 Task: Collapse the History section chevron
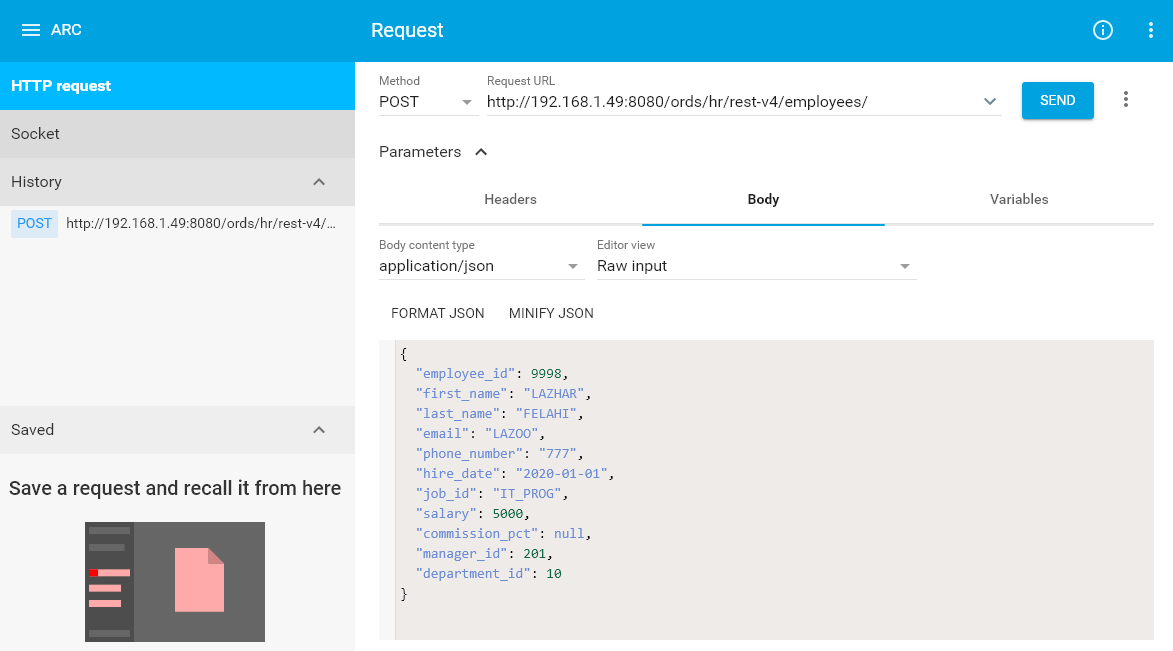click(x=319, y=182)
